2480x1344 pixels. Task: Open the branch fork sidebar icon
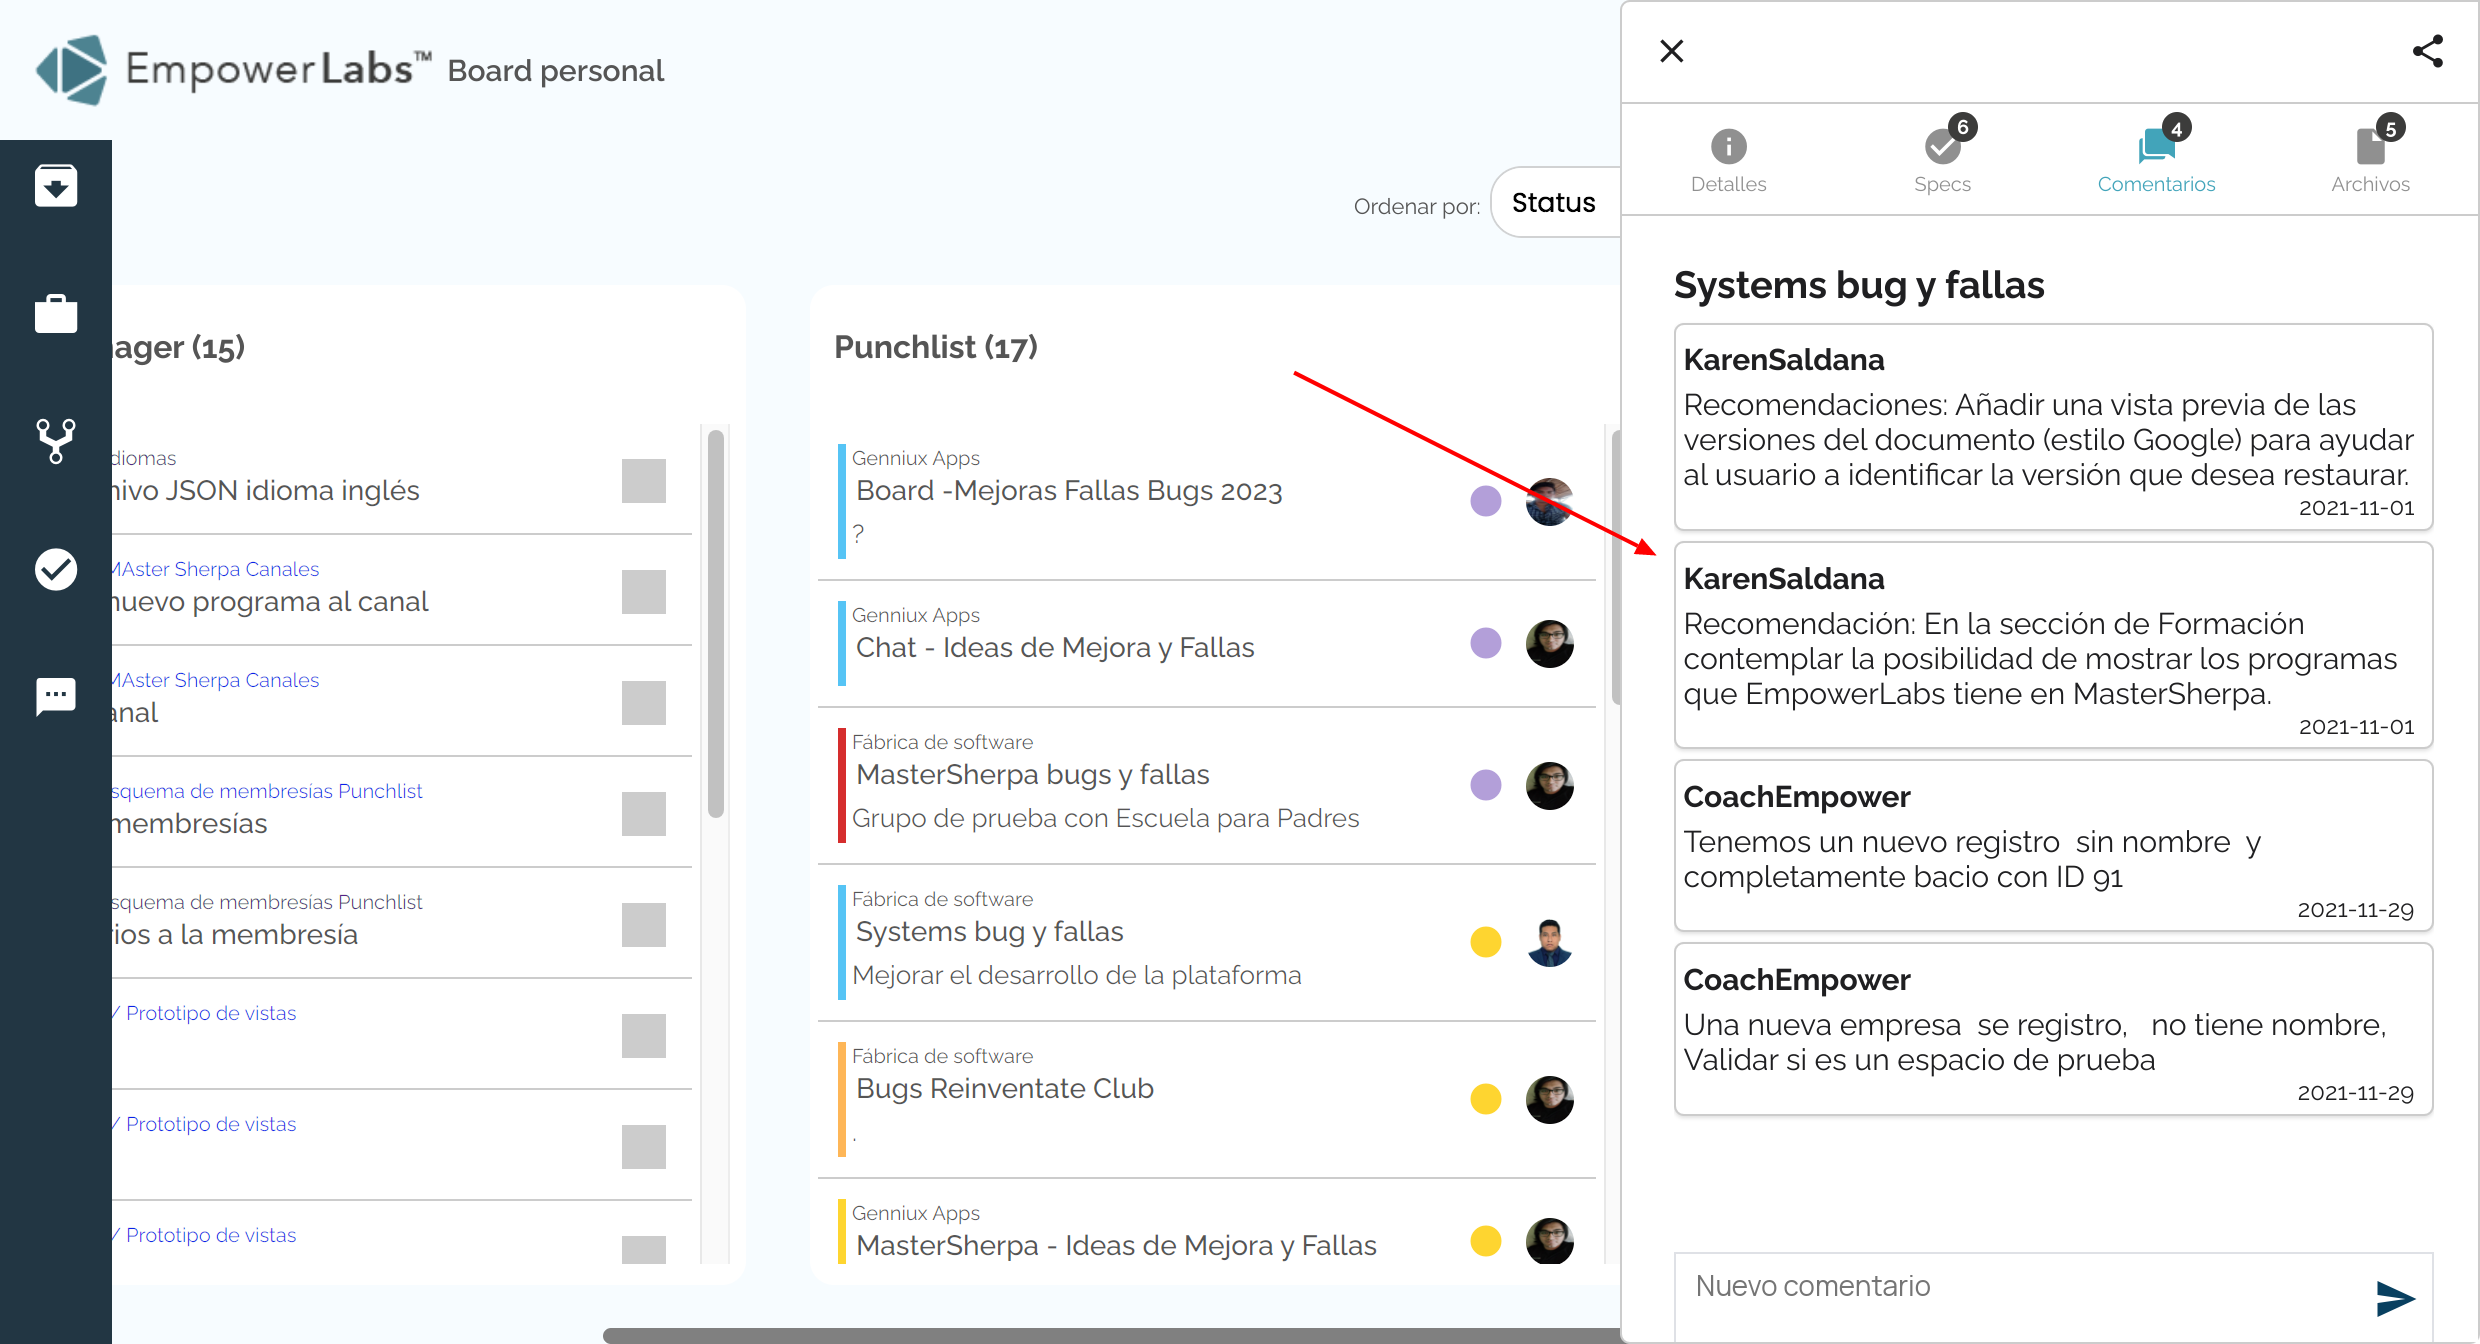click(x=56, y=441)
